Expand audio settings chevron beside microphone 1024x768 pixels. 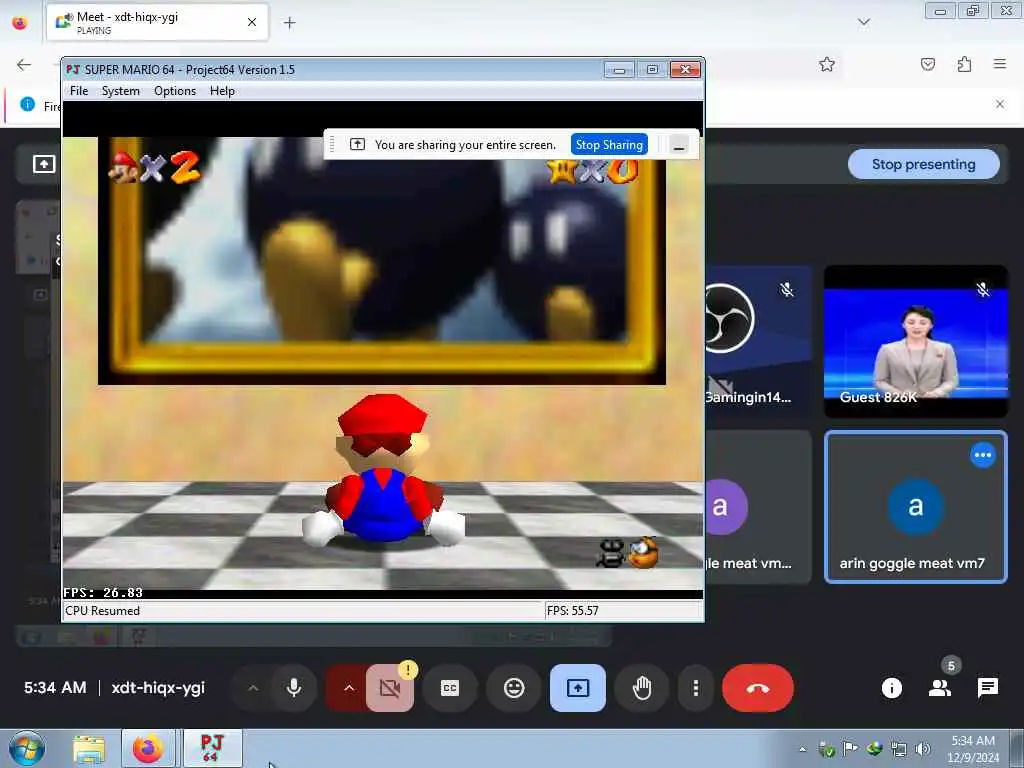pos(253,688)
